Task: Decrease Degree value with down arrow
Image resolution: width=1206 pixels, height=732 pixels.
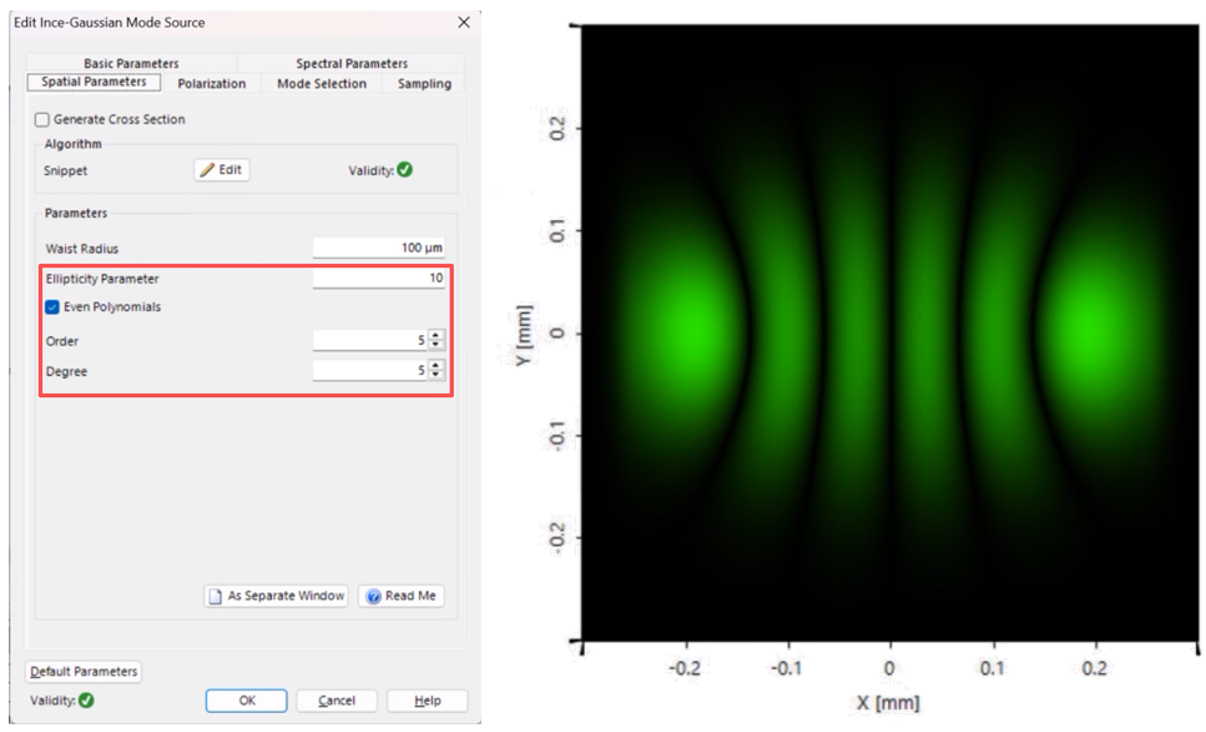Action: click(x=435, y=376)
